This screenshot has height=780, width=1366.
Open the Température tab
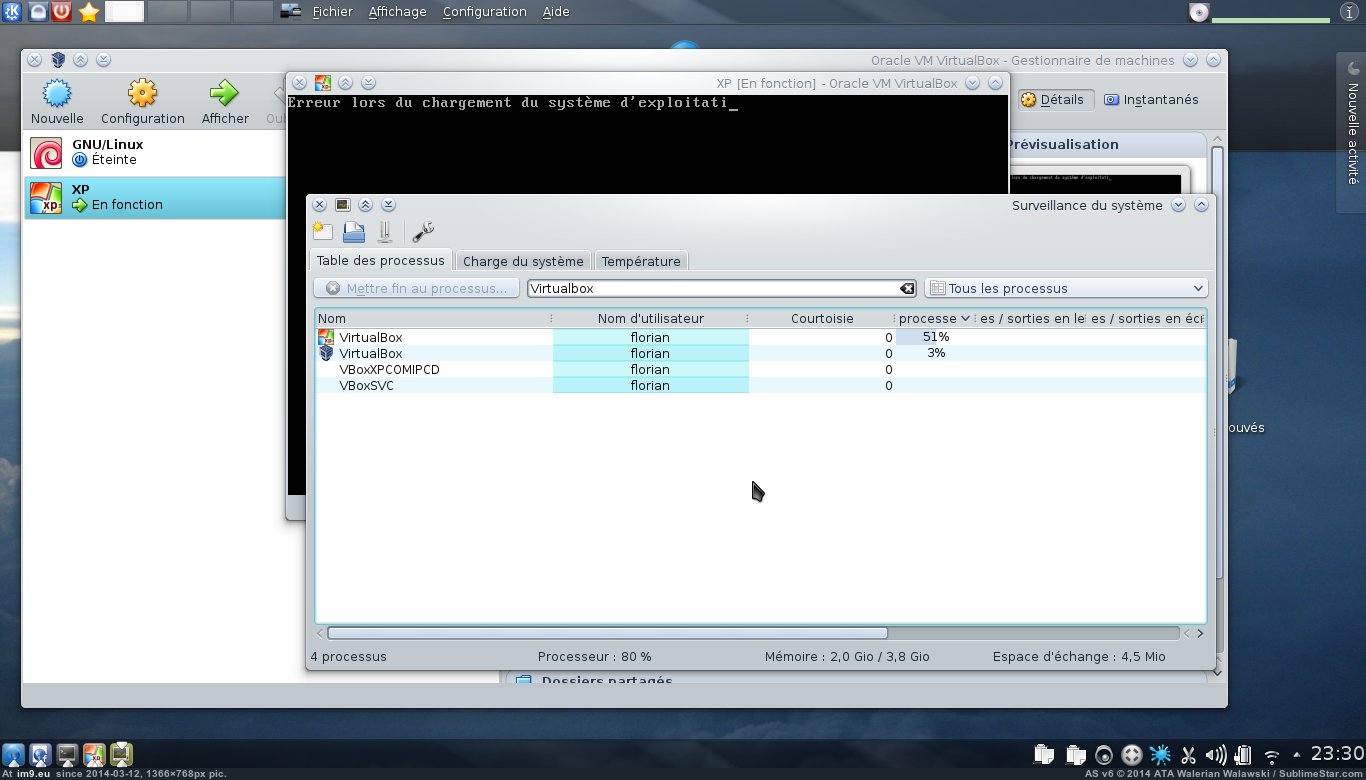click(641, 261)
